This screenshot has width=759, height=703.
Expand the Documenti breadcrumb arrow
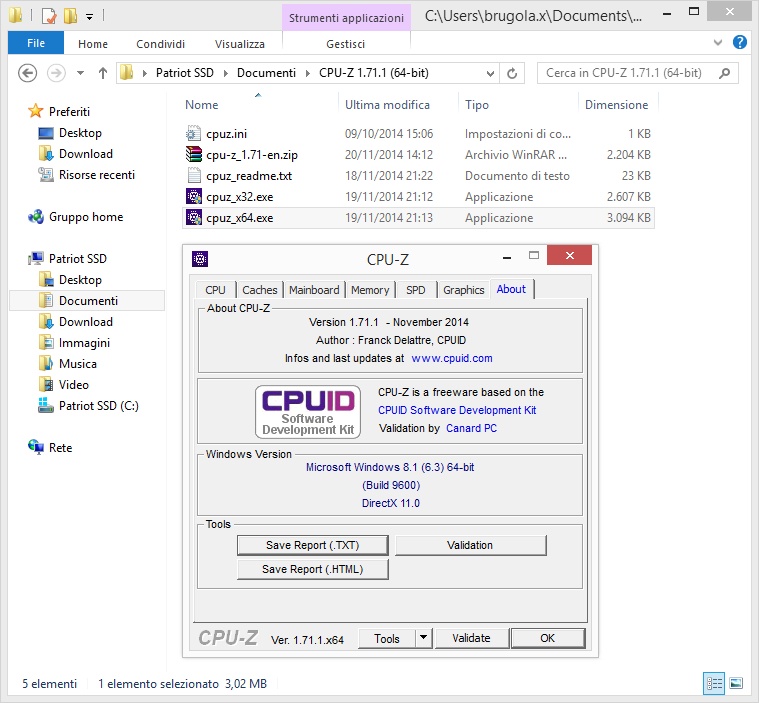pyautogui.click(x=308, y=73)
